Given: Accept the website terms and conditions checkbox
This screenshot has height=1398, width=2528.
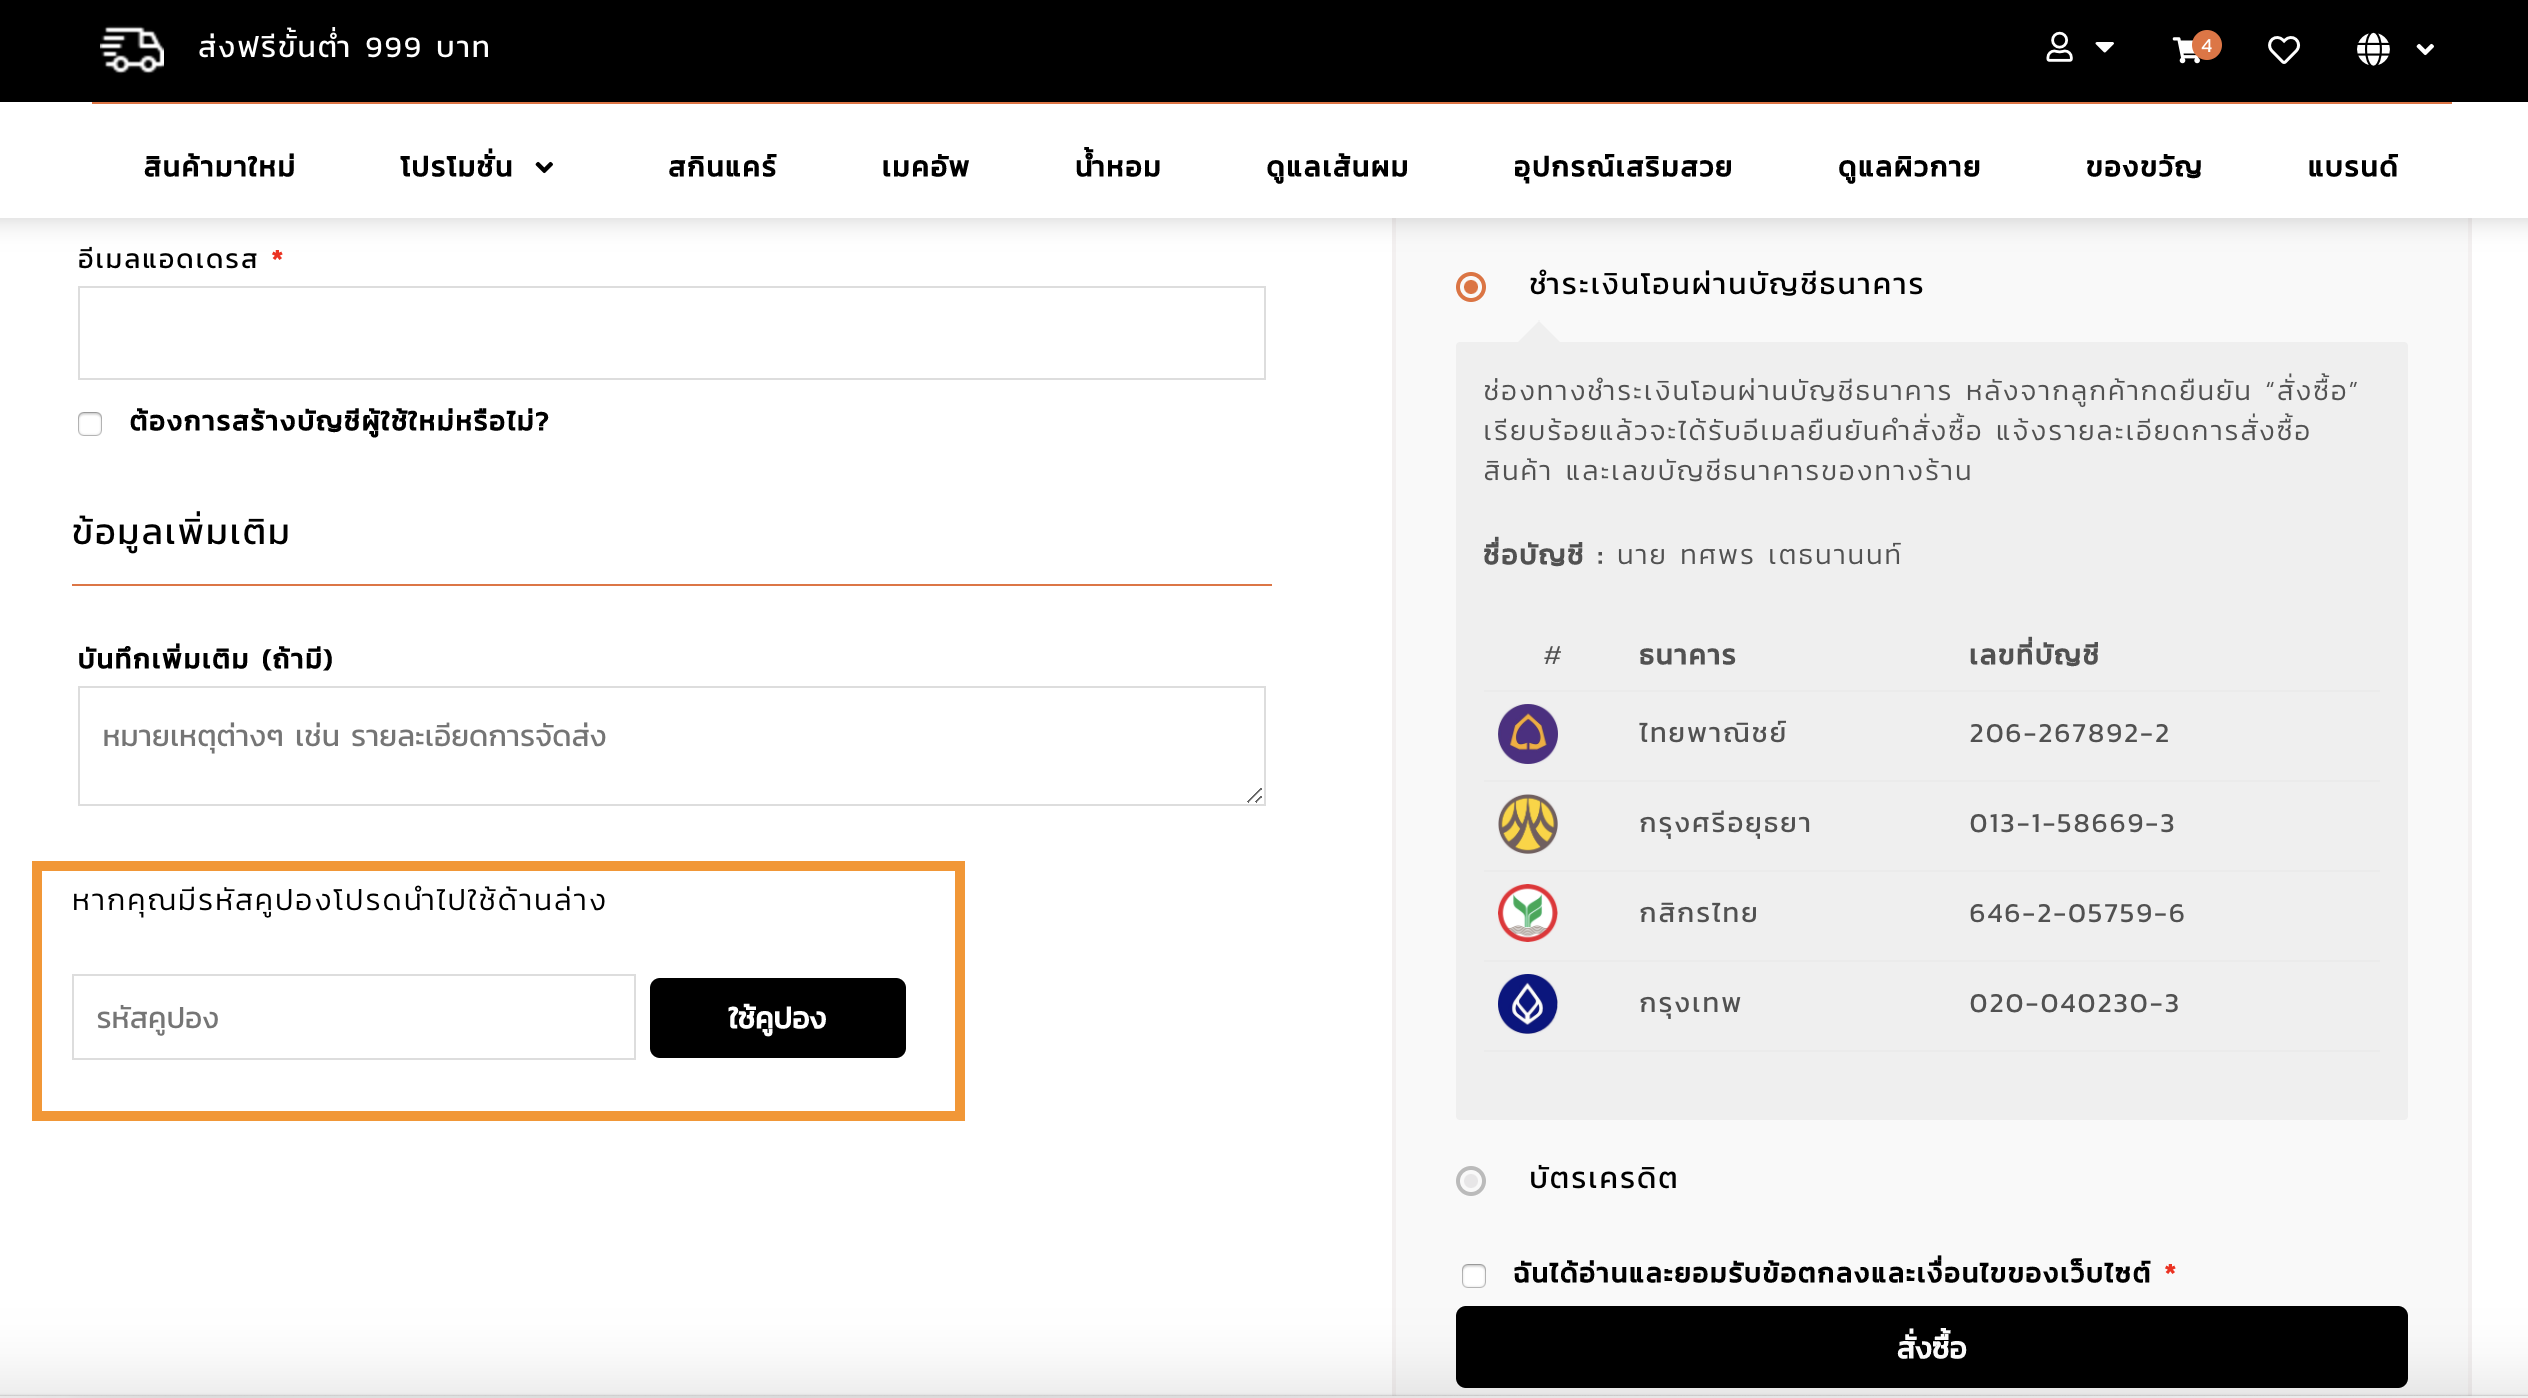Looking at the screenshot, I should pyautogui.click(x=1473, y=1275).
